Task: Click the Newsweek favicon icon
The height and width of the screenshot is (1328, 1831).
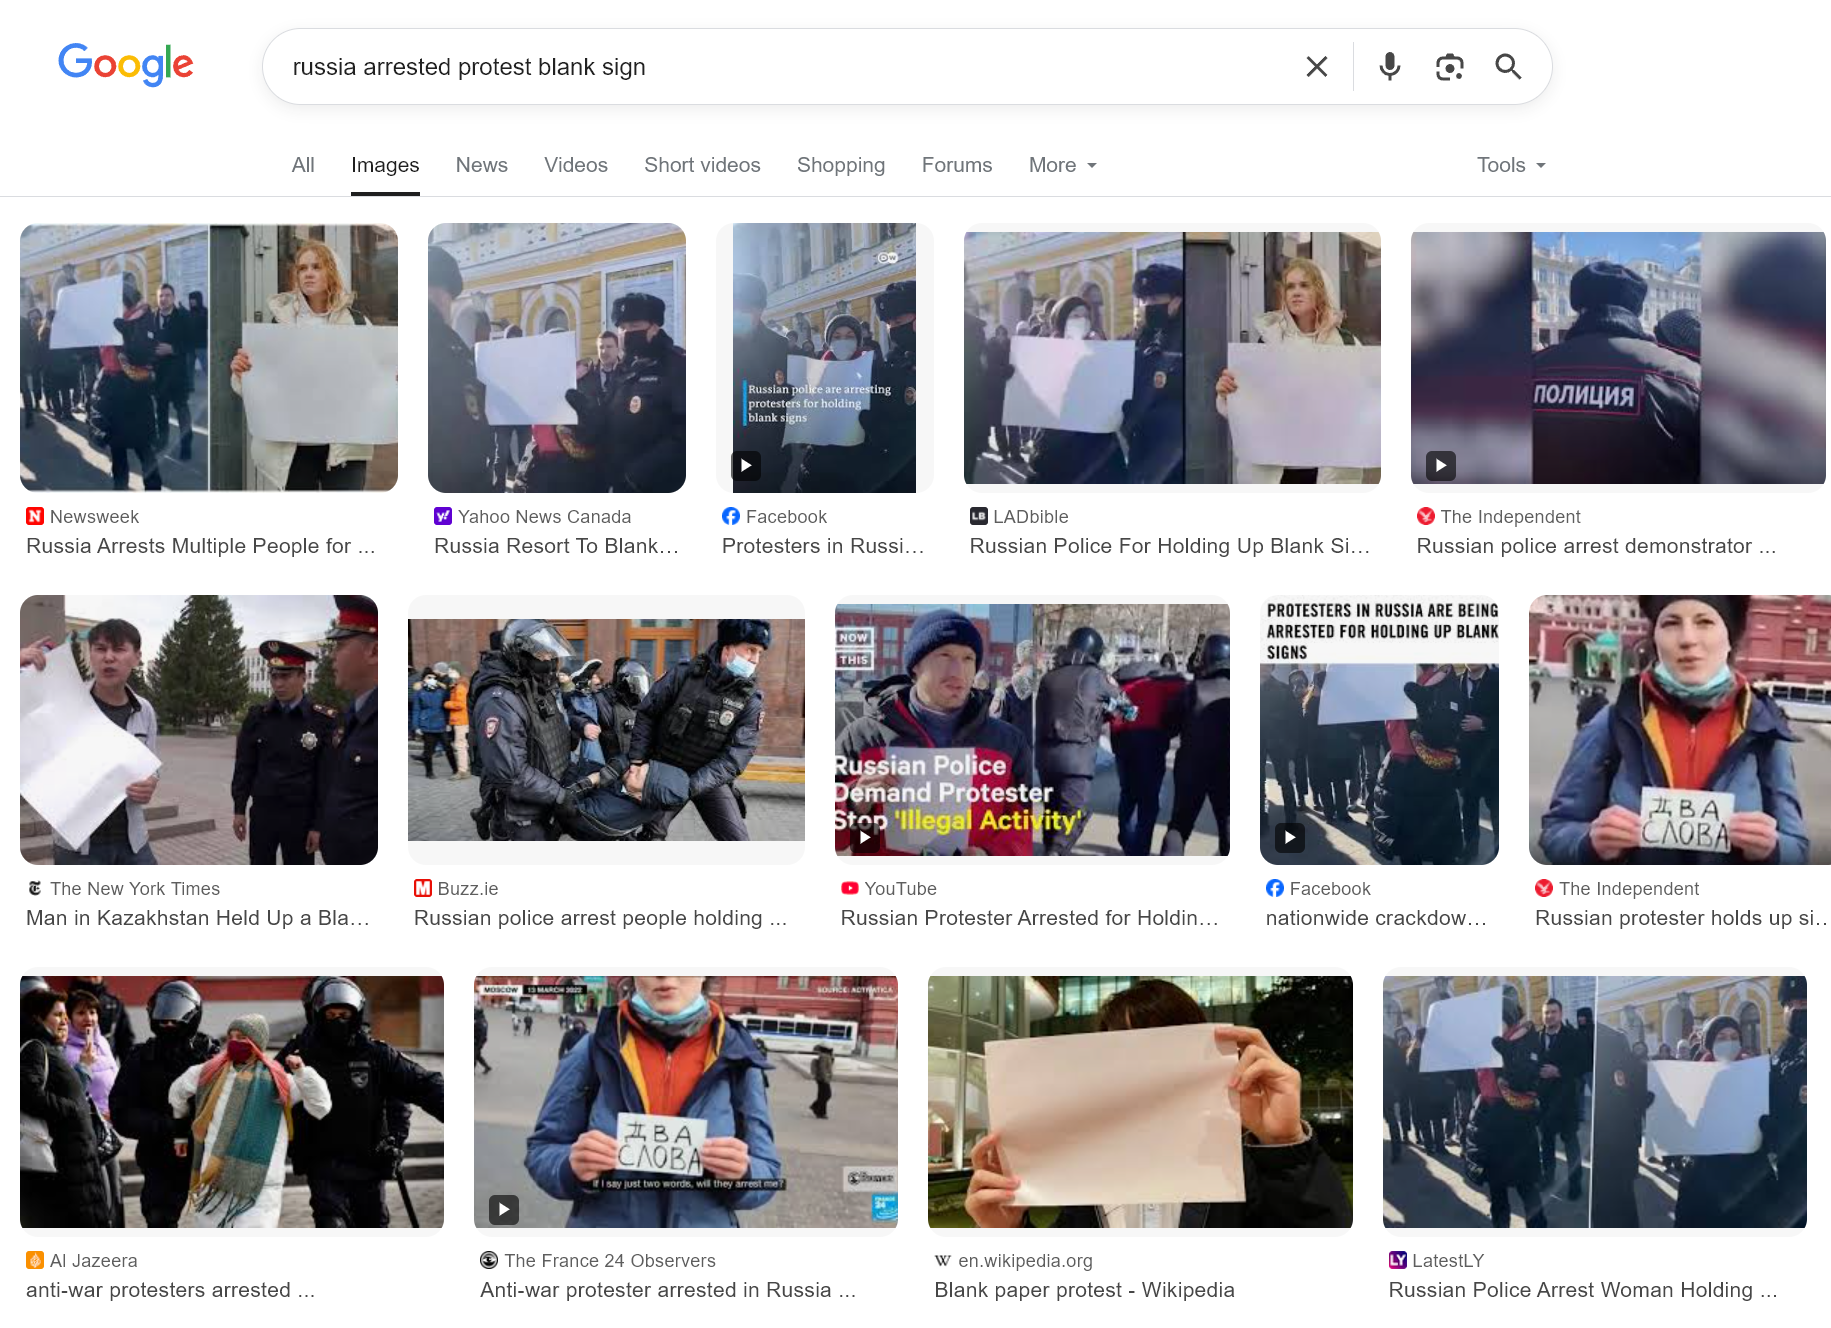Action: [35, 516]
